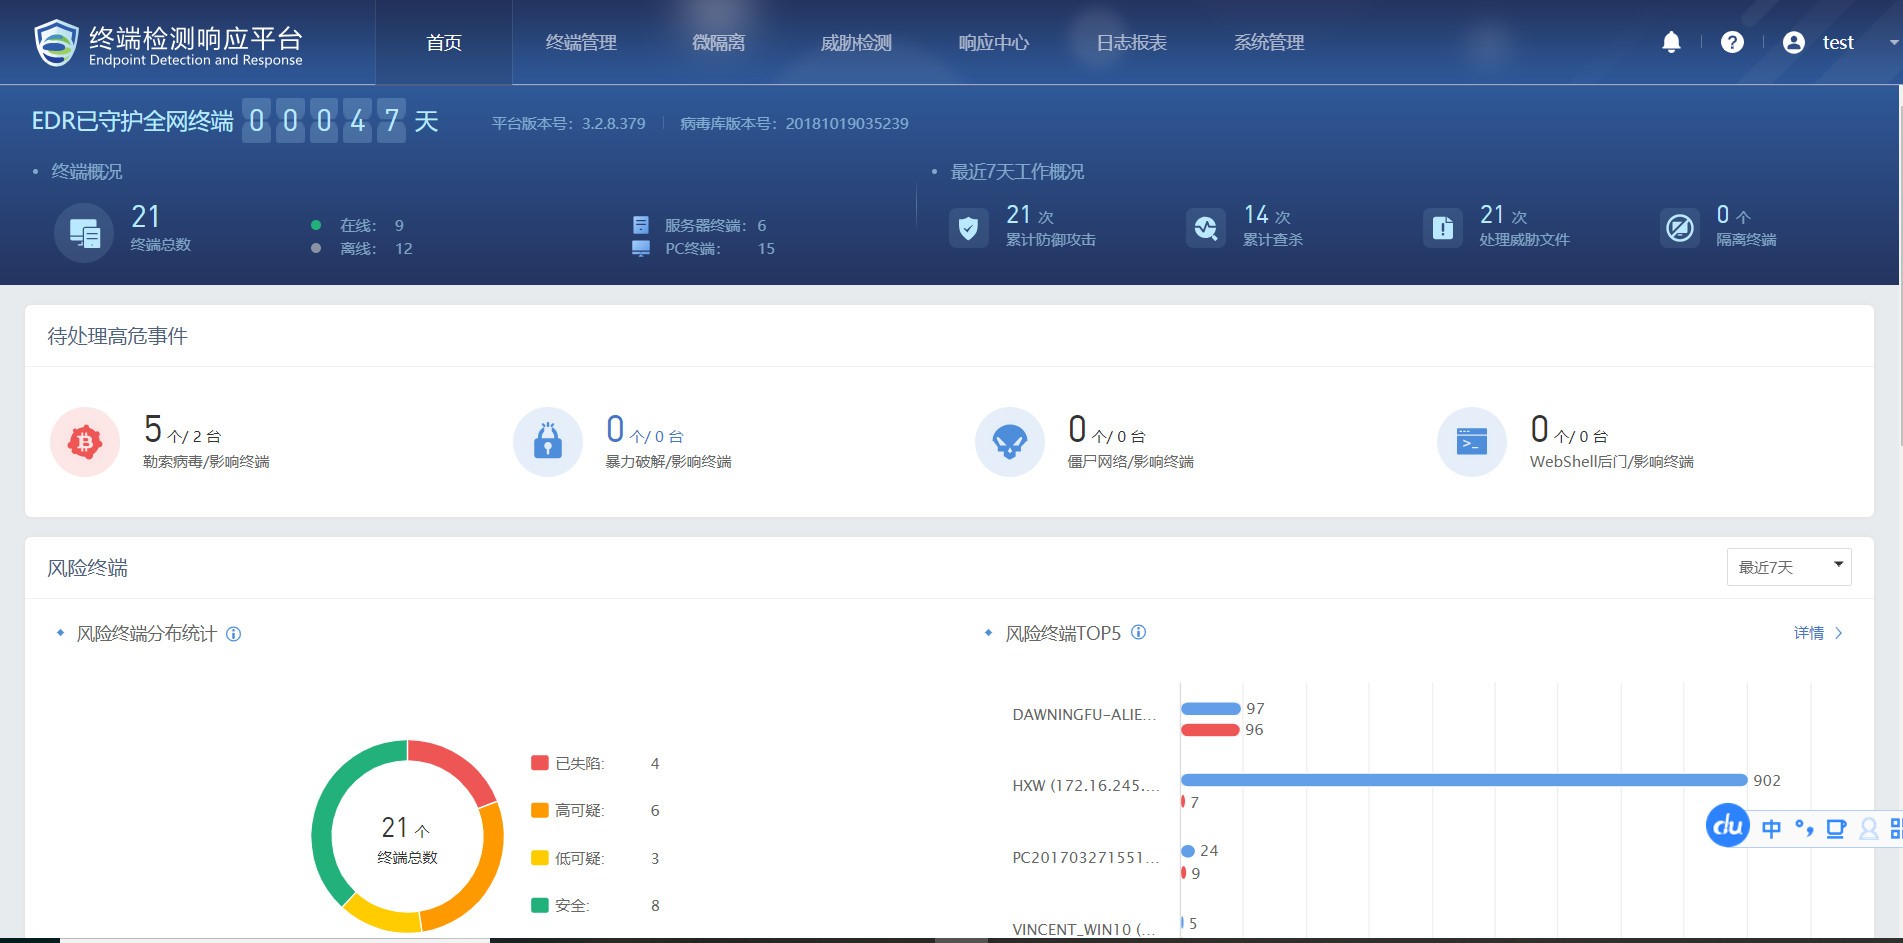The image size is (1903, 943).
Task: Click the botnet skull icon
Action: pyautogui.click(x=1010, y=441)
